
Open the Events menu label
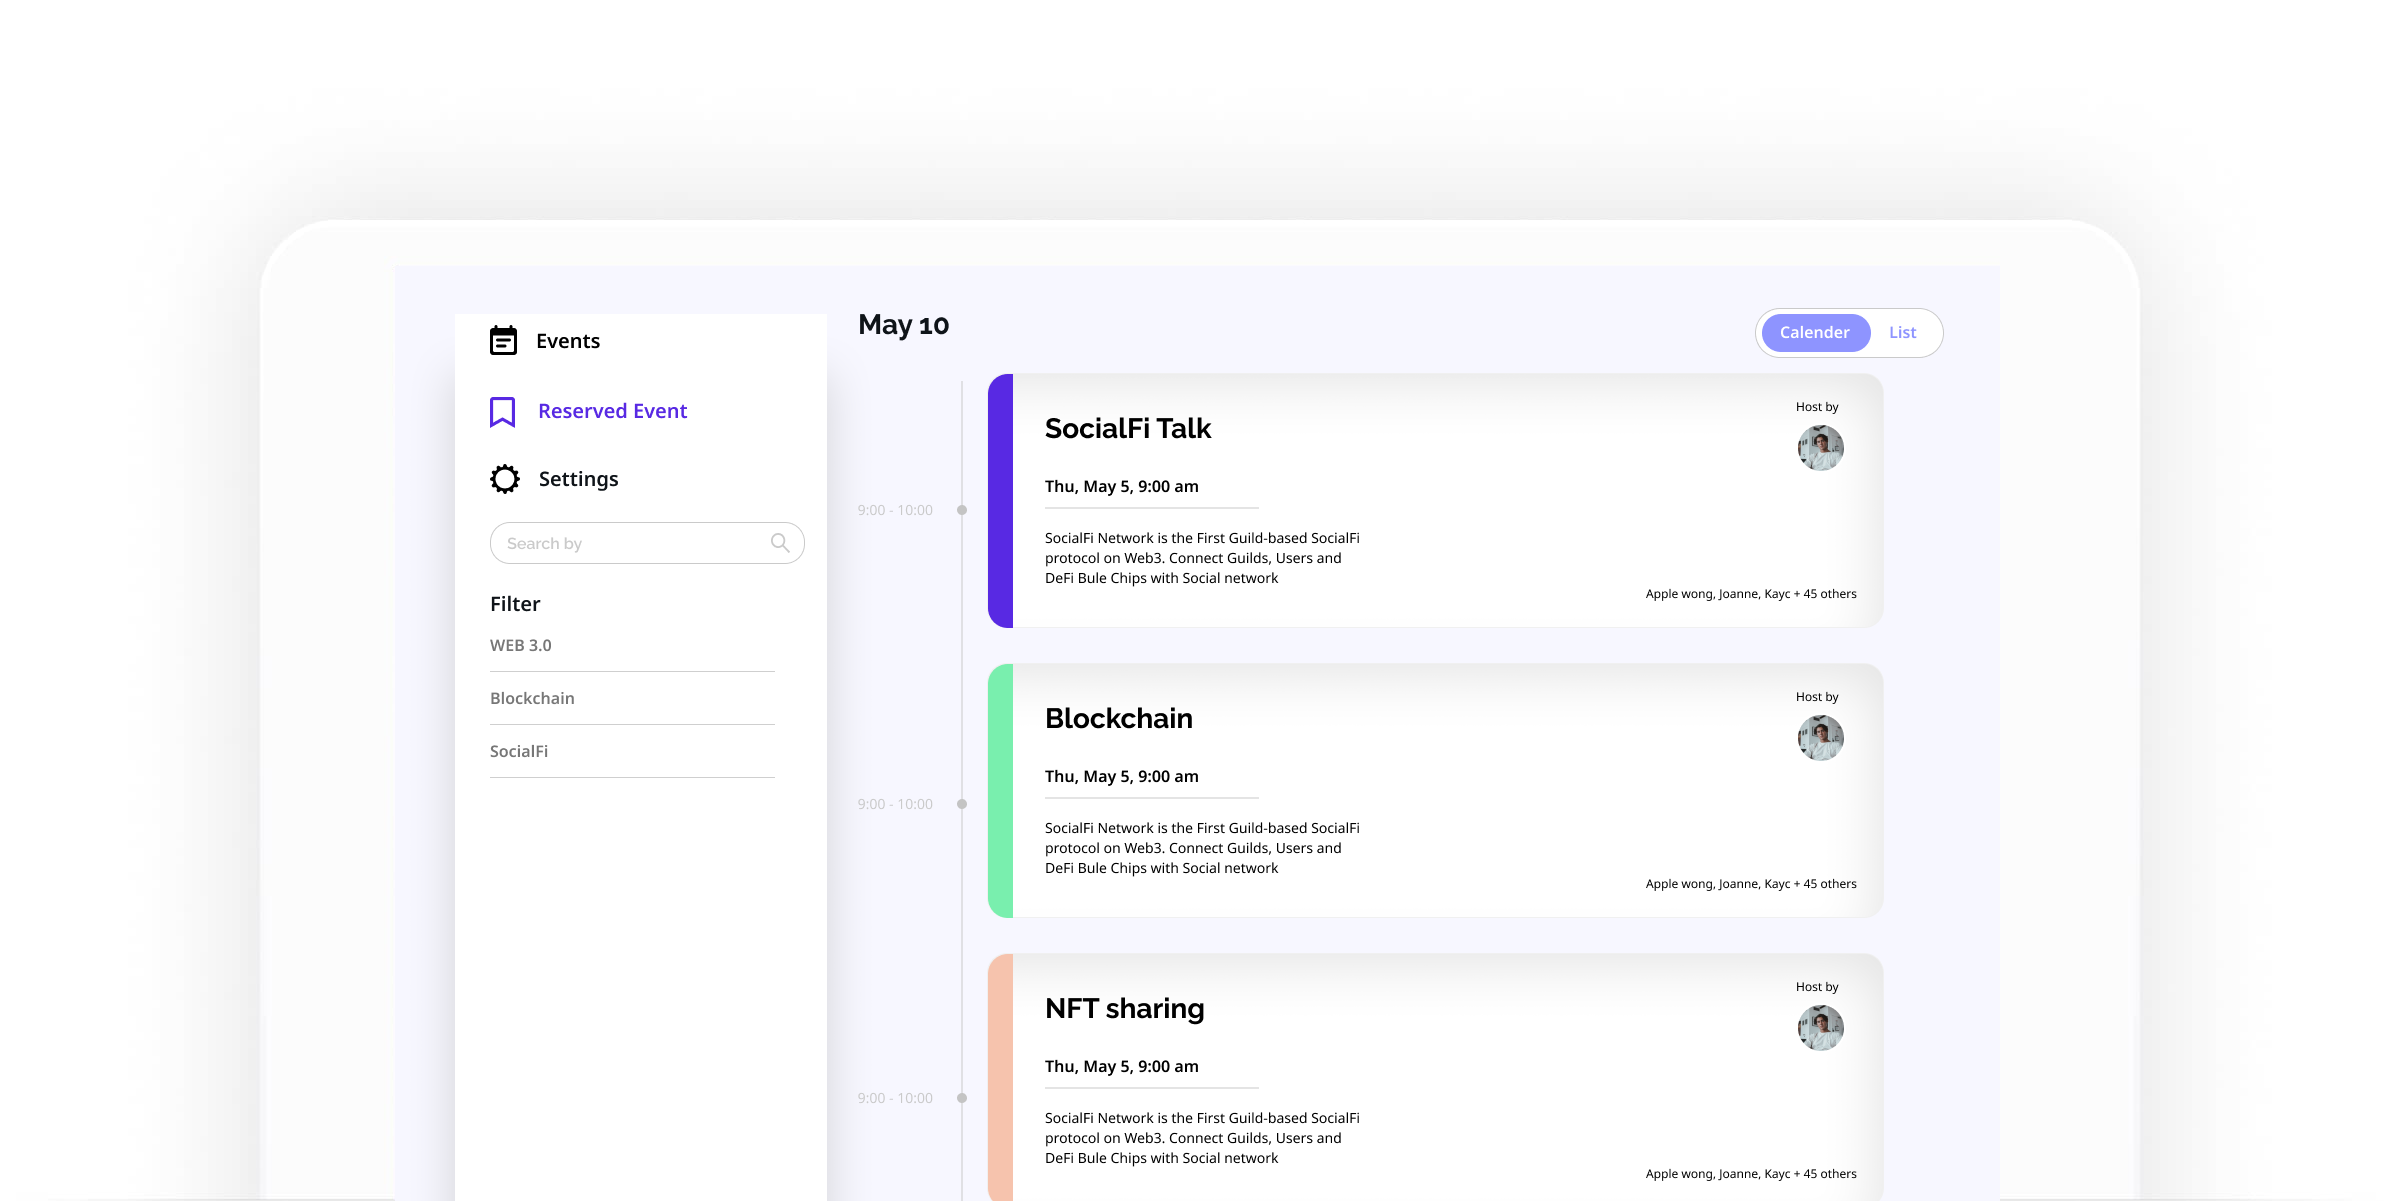coord(568,341)
